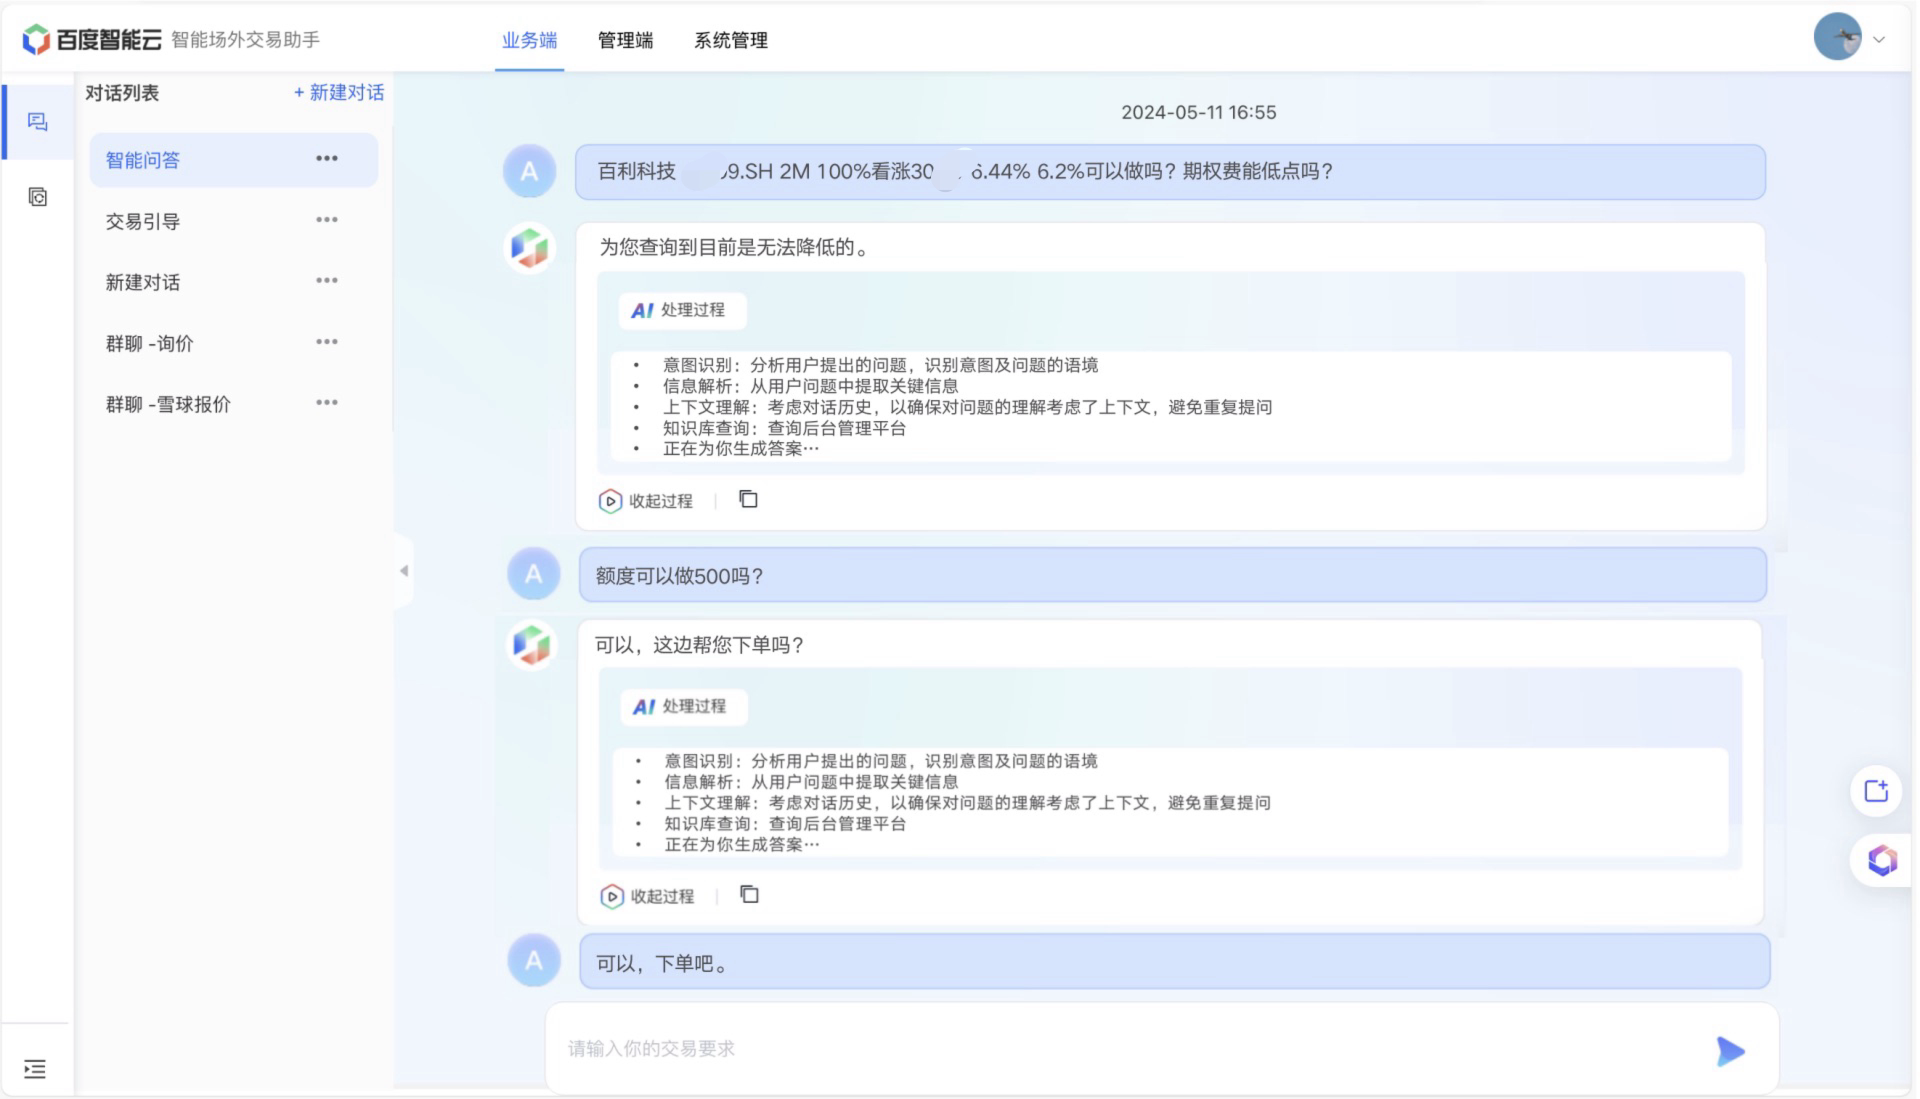This screenshot has width=1920, height=1099.
Task: Click the 智能场外交易助手 title text
Action: 245,40
